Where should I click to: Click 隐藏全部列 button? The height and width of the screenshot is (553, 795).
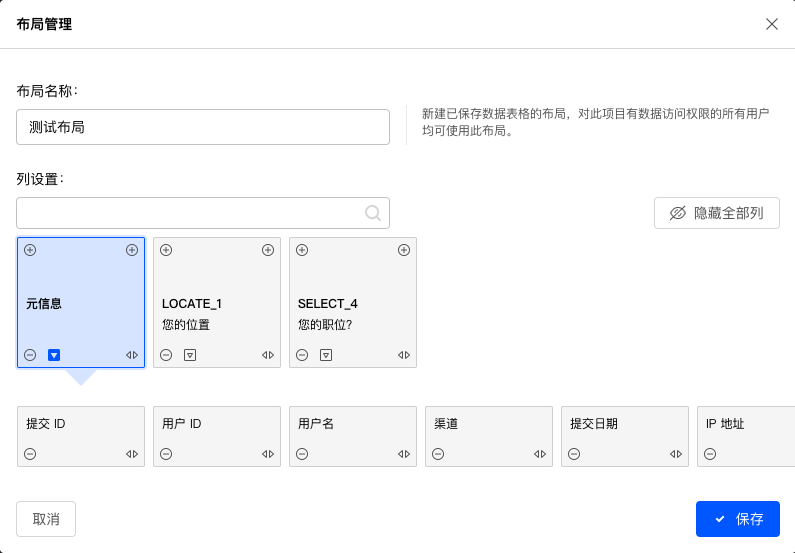click(x=716, y=213)
